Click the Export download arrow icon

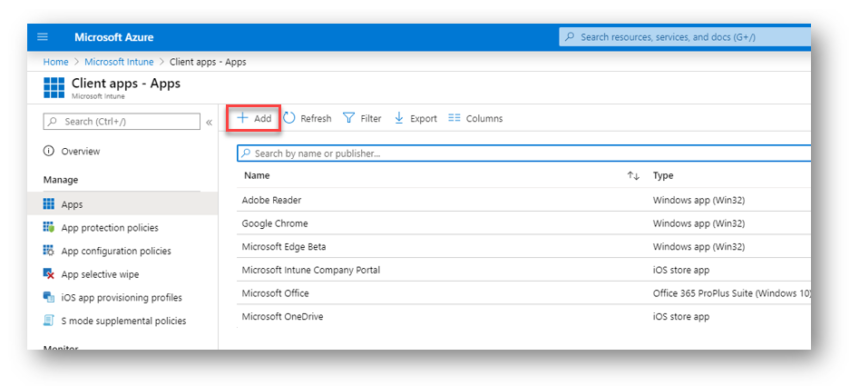click(x=399, y=118)
